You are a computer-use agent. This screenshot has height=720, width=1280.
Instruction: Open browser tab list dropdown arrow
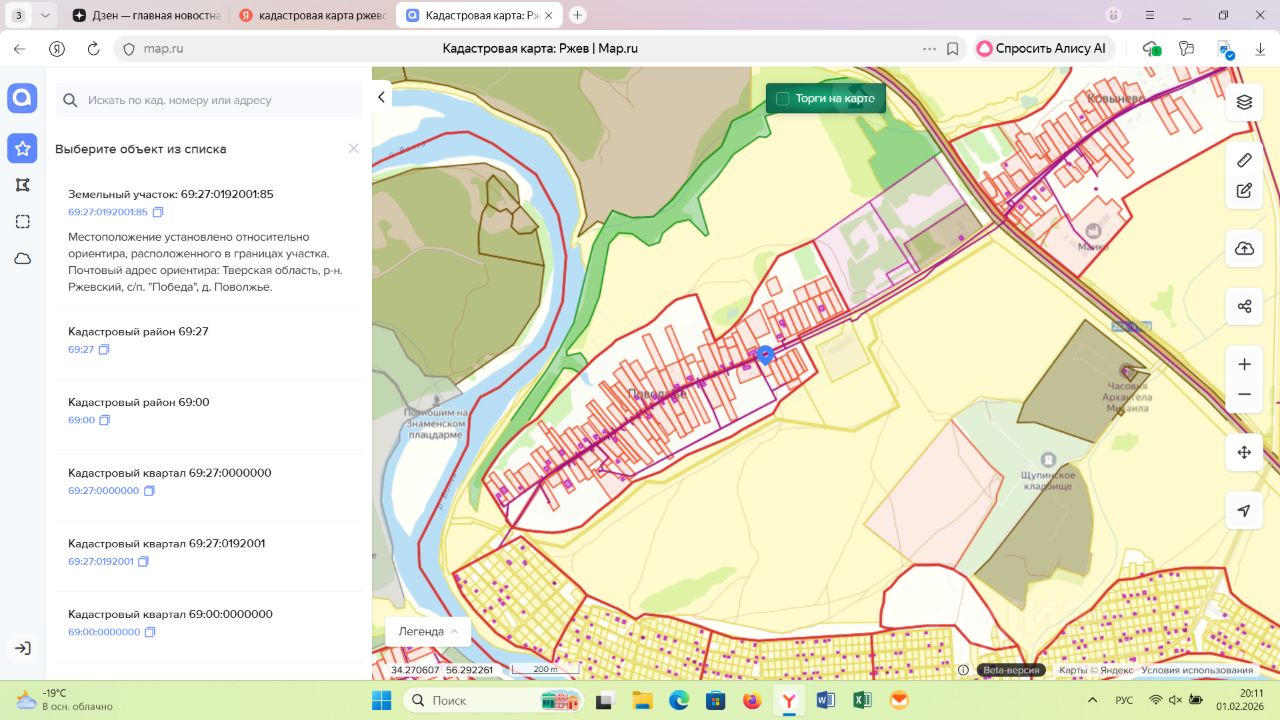45,15
